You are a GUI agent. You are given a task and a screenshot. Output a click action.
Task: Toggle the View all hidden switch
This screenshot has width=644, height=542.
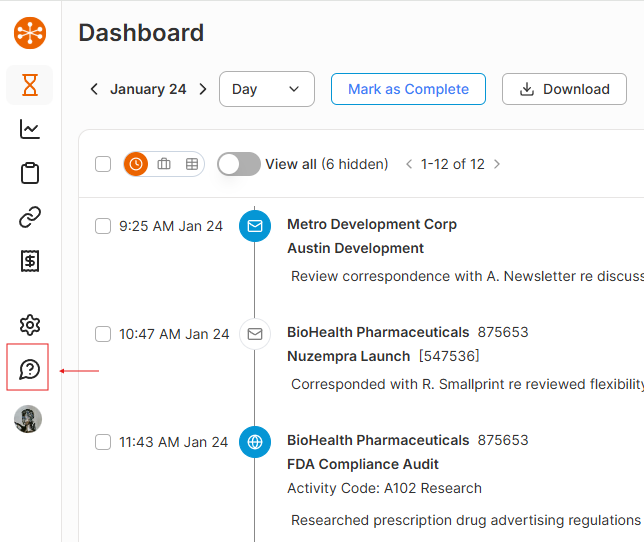[239, 164]
